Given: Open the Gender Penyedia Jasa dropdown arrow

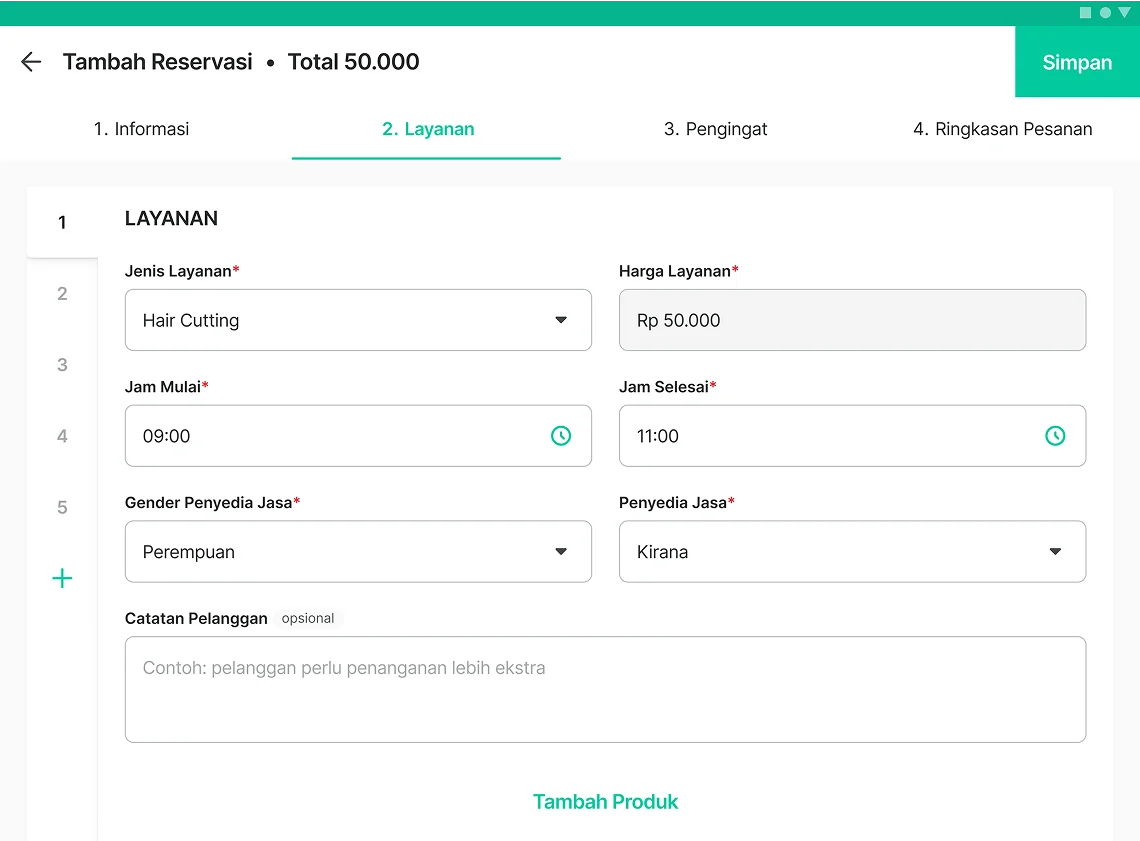Looking at the screenshot, I should pyautogui.click(x=561, y=552).
